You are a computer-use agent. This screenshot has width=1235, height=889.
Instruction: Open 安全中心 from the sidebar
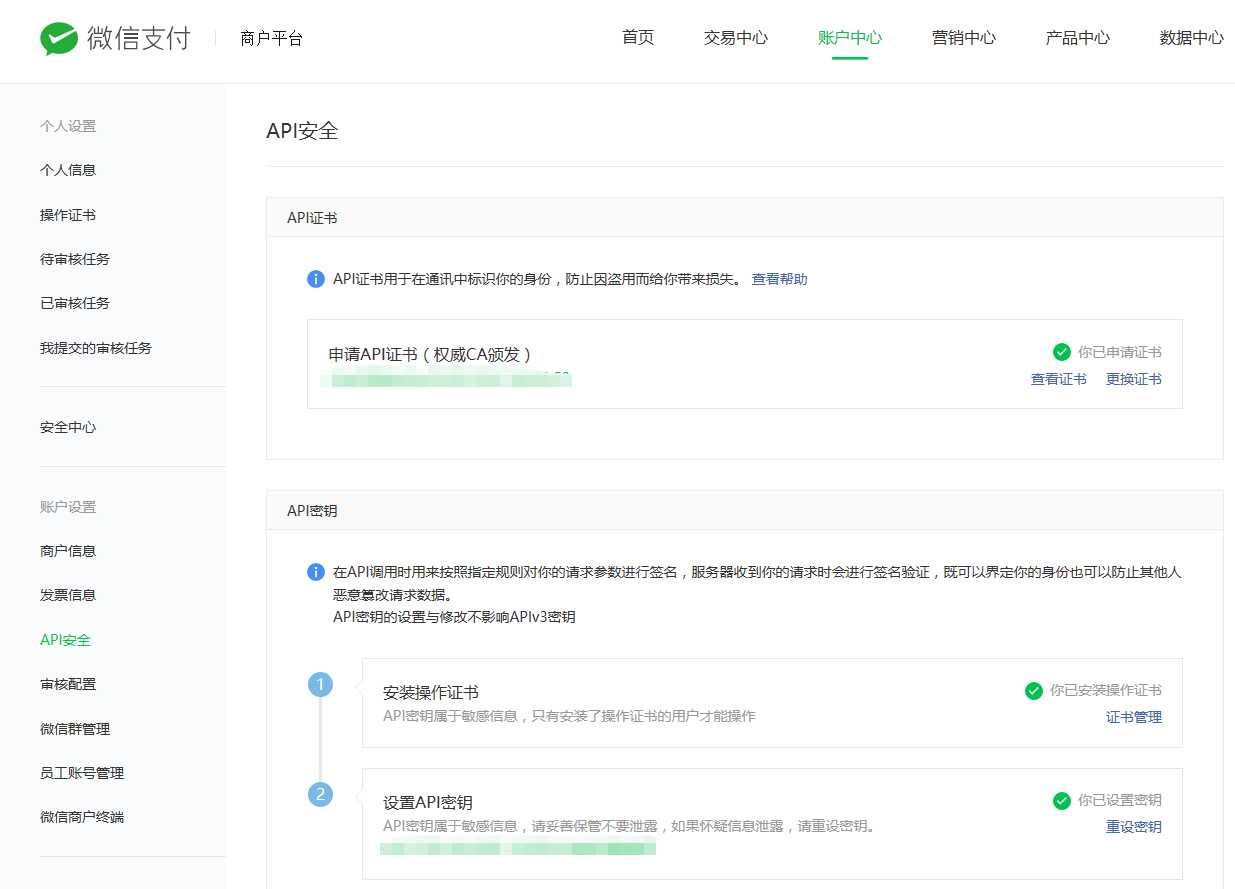(x=68, y=427)
